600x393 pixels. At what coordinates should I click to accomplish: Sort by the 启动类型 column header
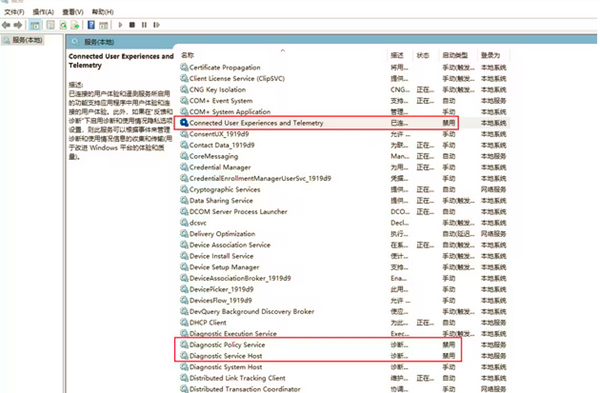(455, 55)
